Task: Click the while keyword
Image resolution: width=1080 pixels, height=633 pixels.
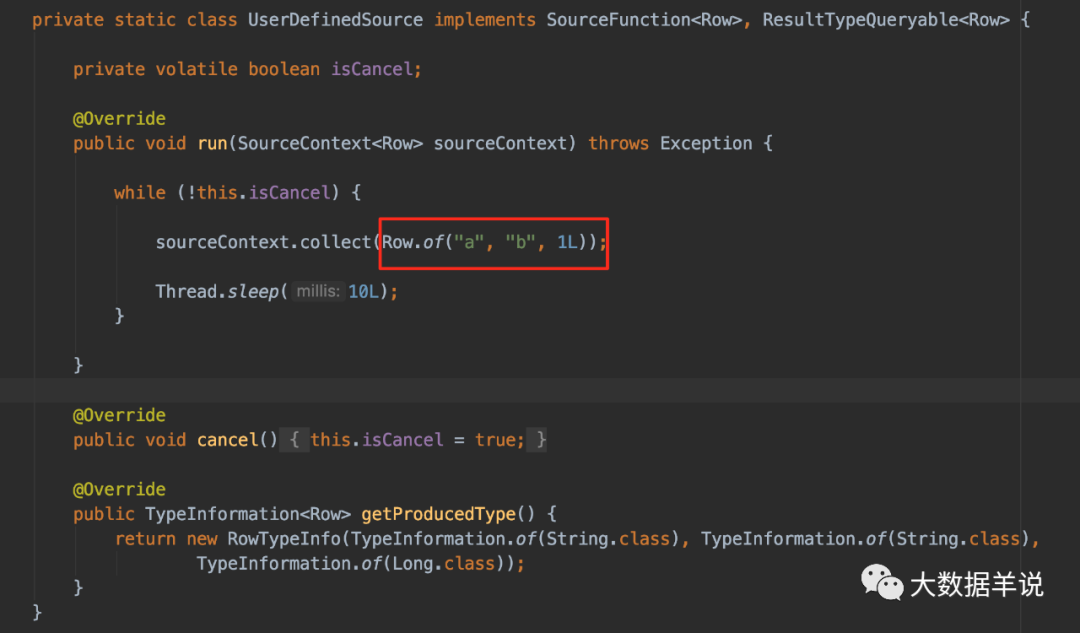Action: pos(140,193)
